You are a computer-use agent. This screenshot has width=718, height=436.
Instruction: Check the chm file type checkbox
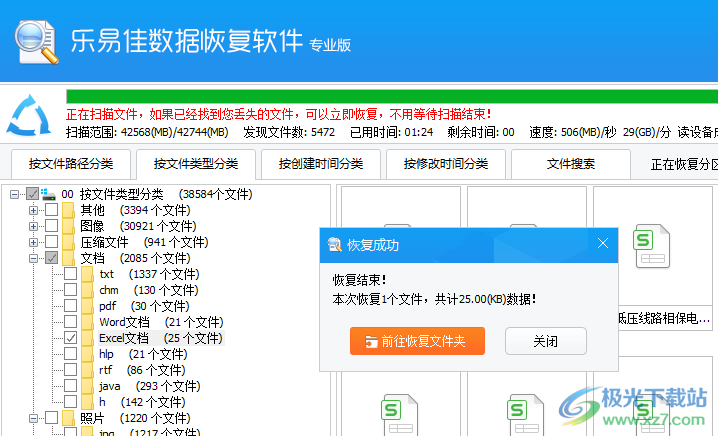[x=71, y=290]
